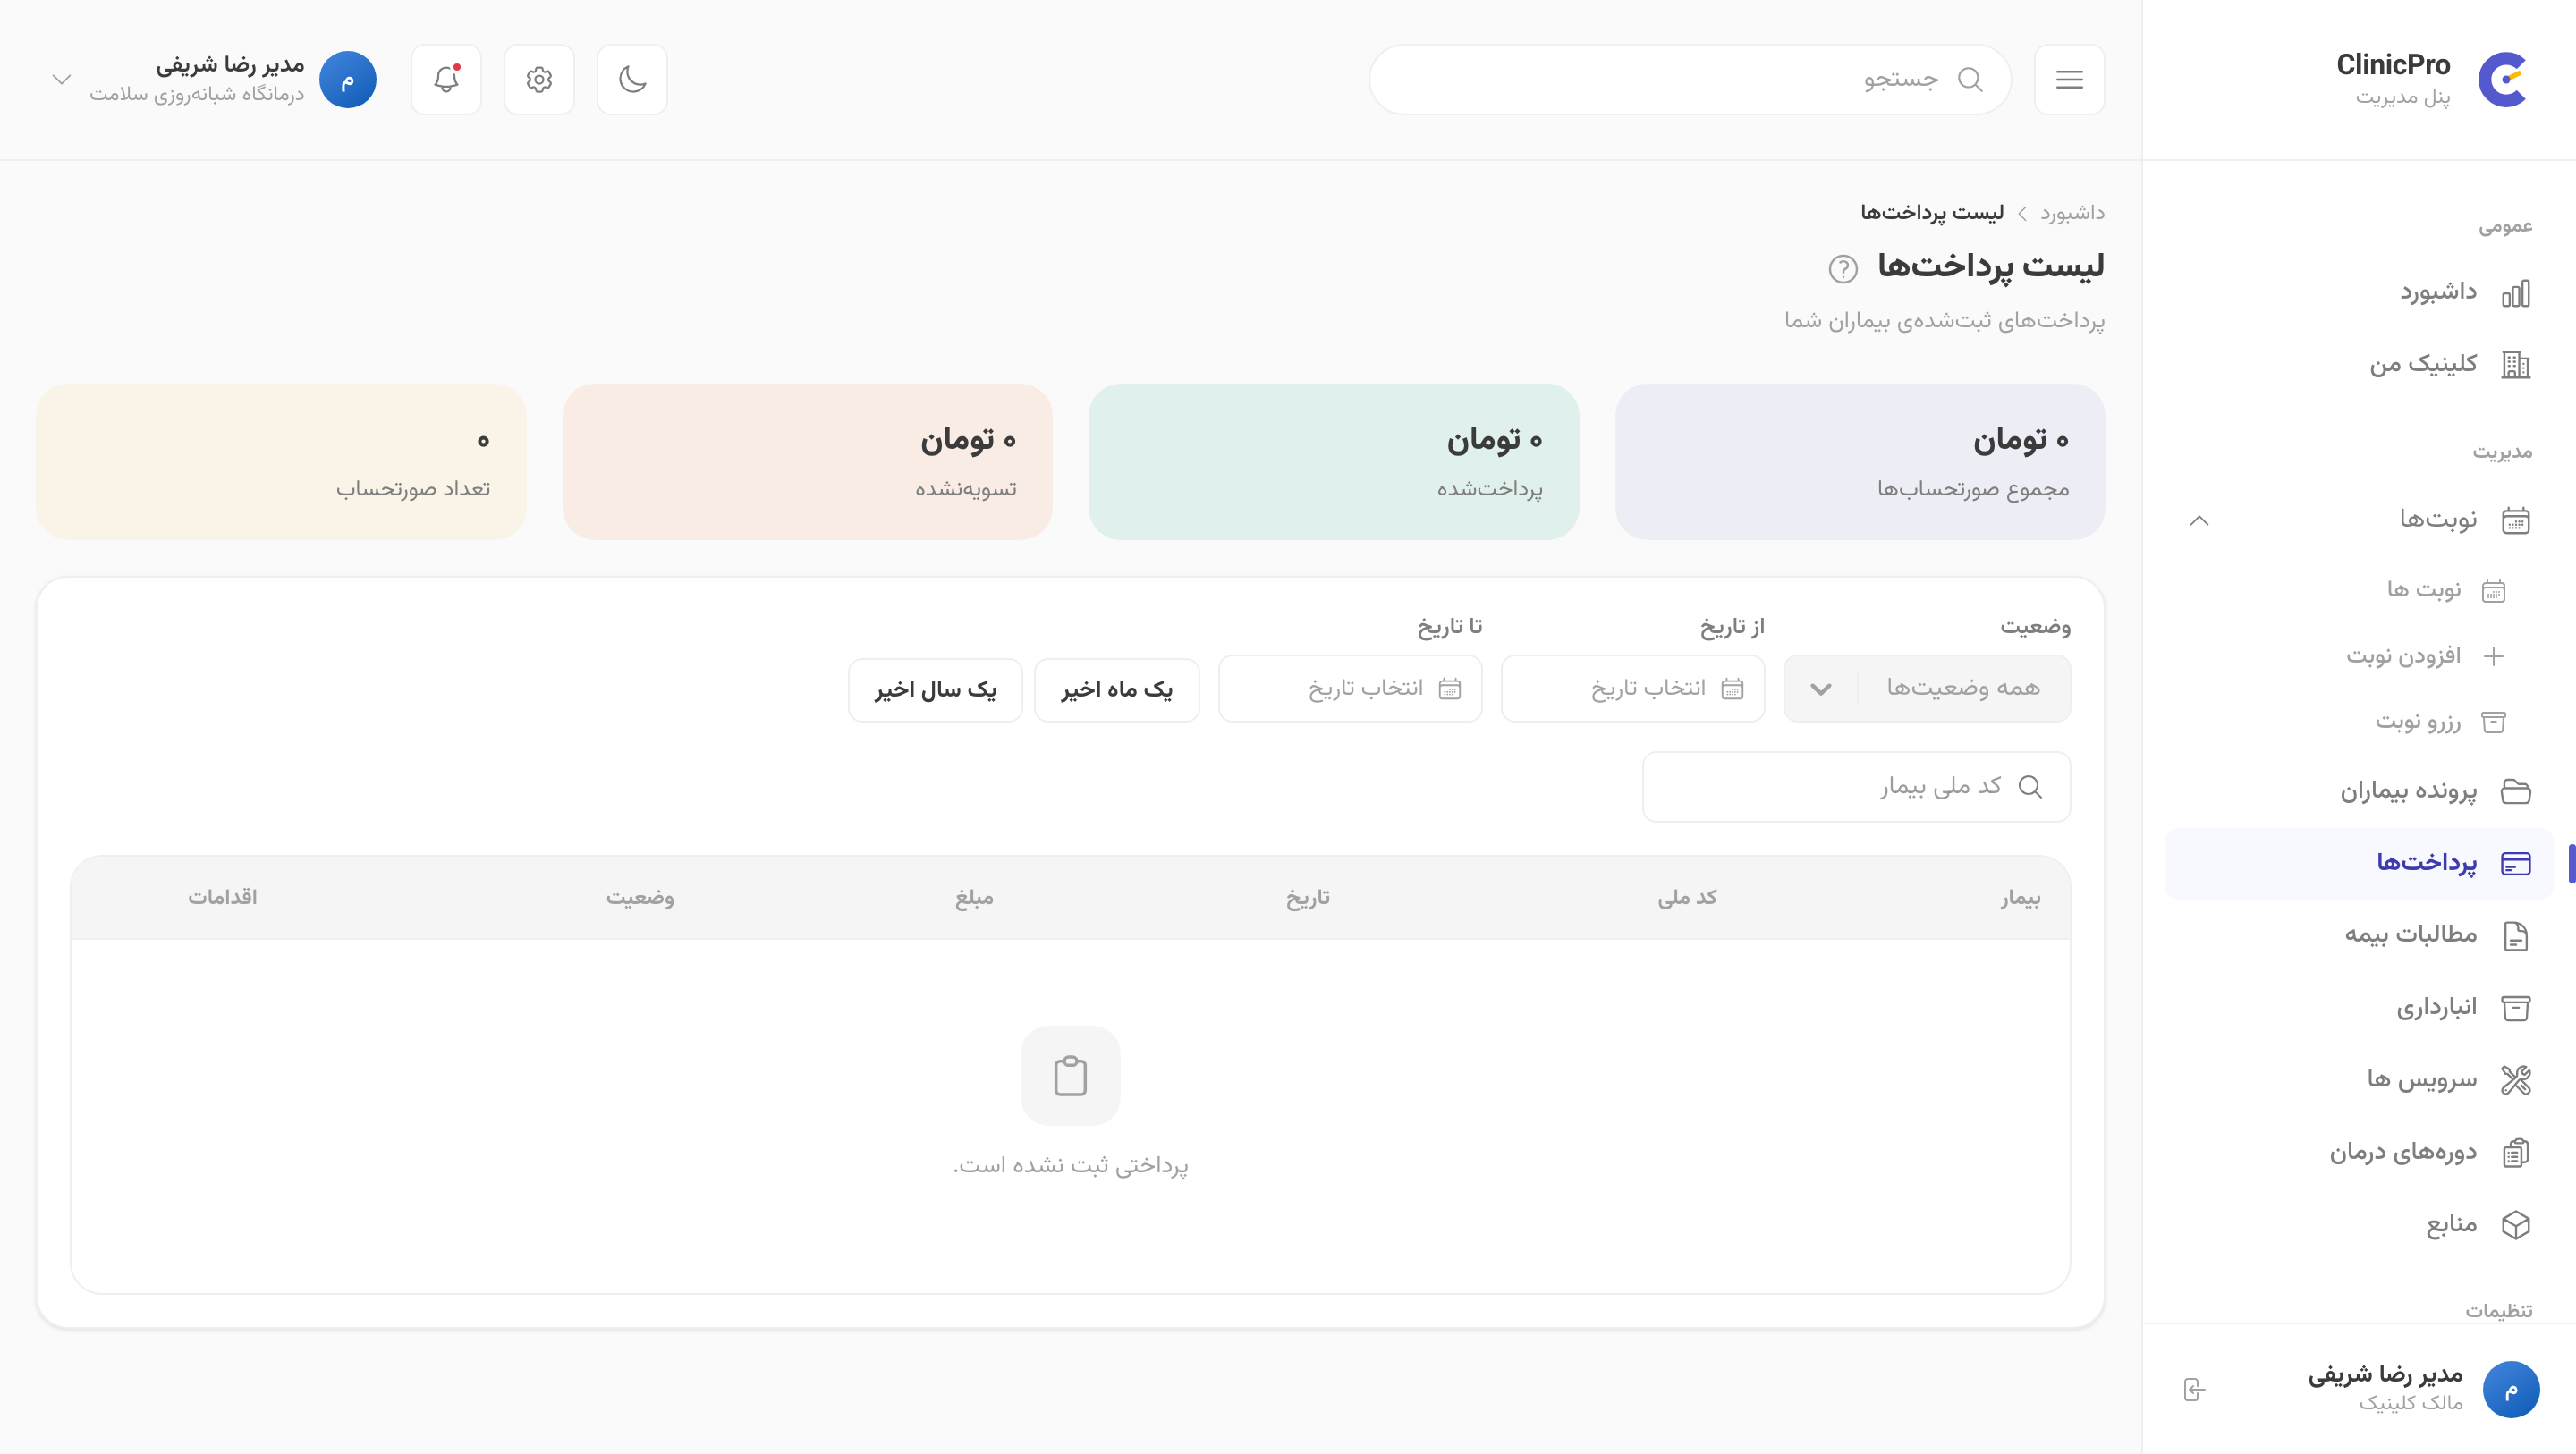Click the calendar icon in the تا تاریخ field
Image resolution: width=2576 pixels, height=1454 pixels.
1449,688
